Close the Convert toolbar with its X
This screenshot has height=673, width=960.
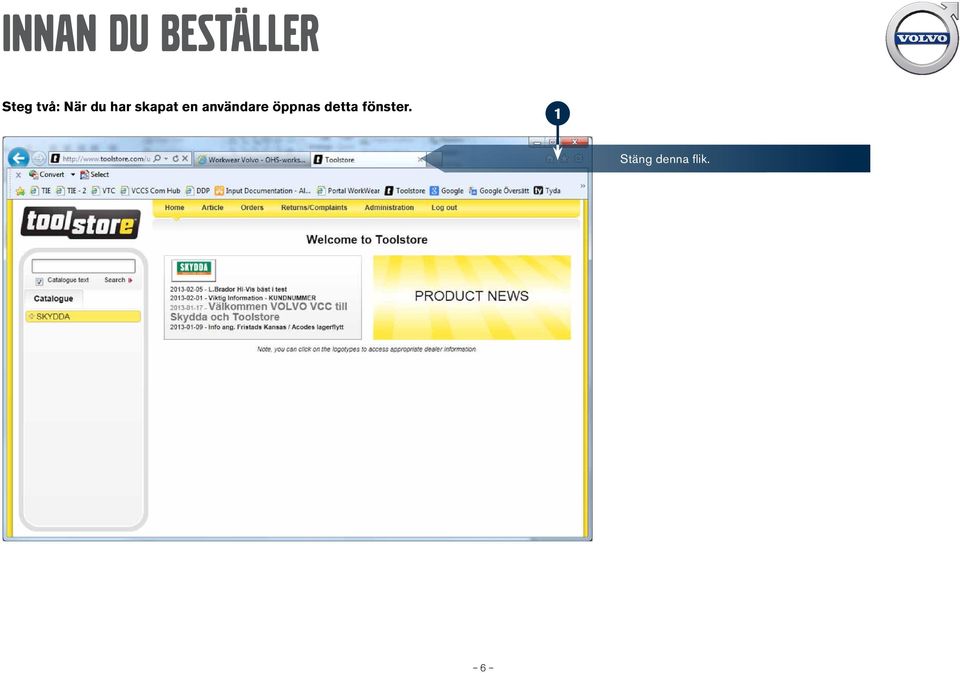tap(18, 175)
